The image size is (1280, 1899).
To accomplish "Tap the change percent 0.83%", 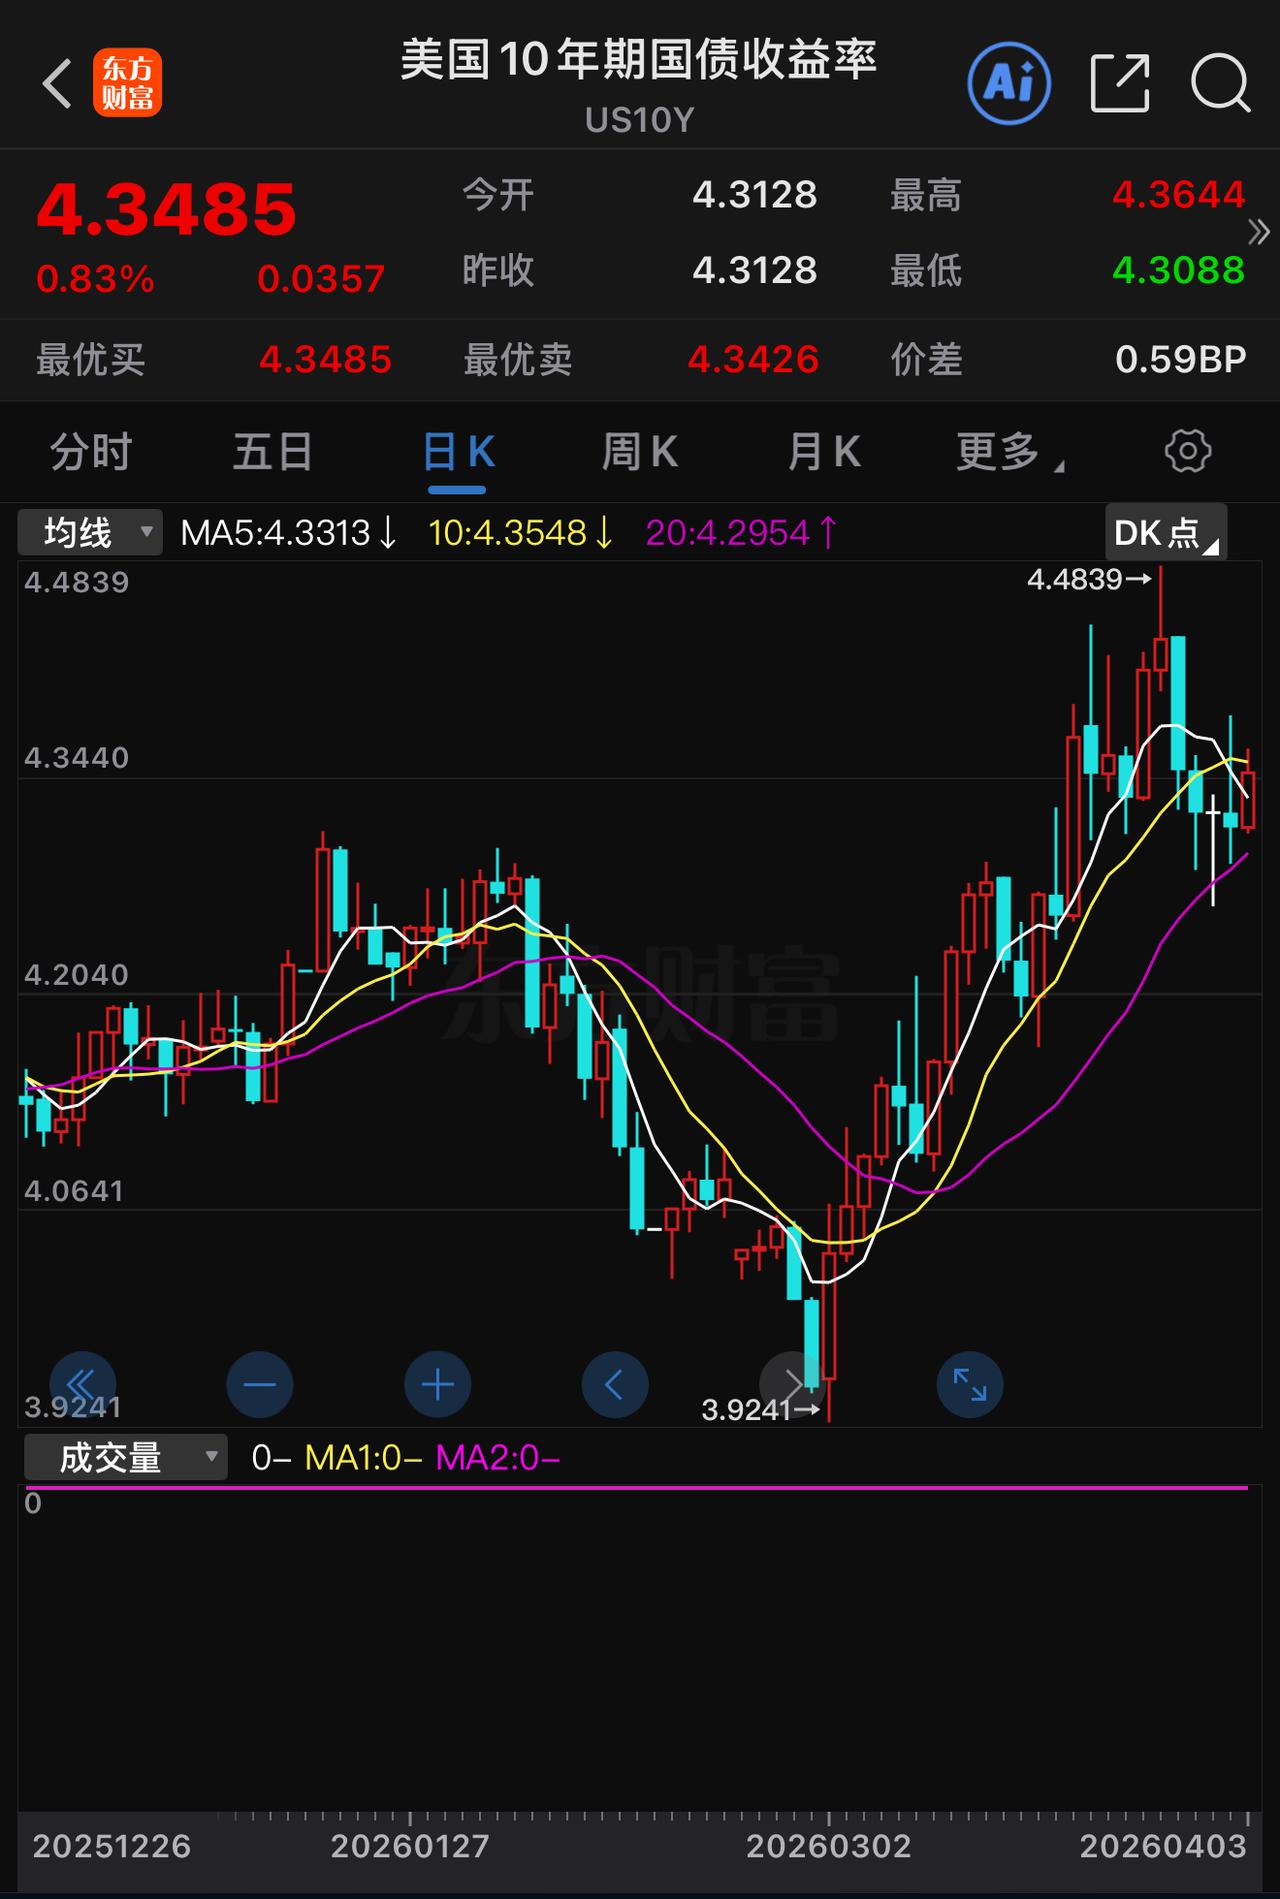I will click(x=95, y=279).
